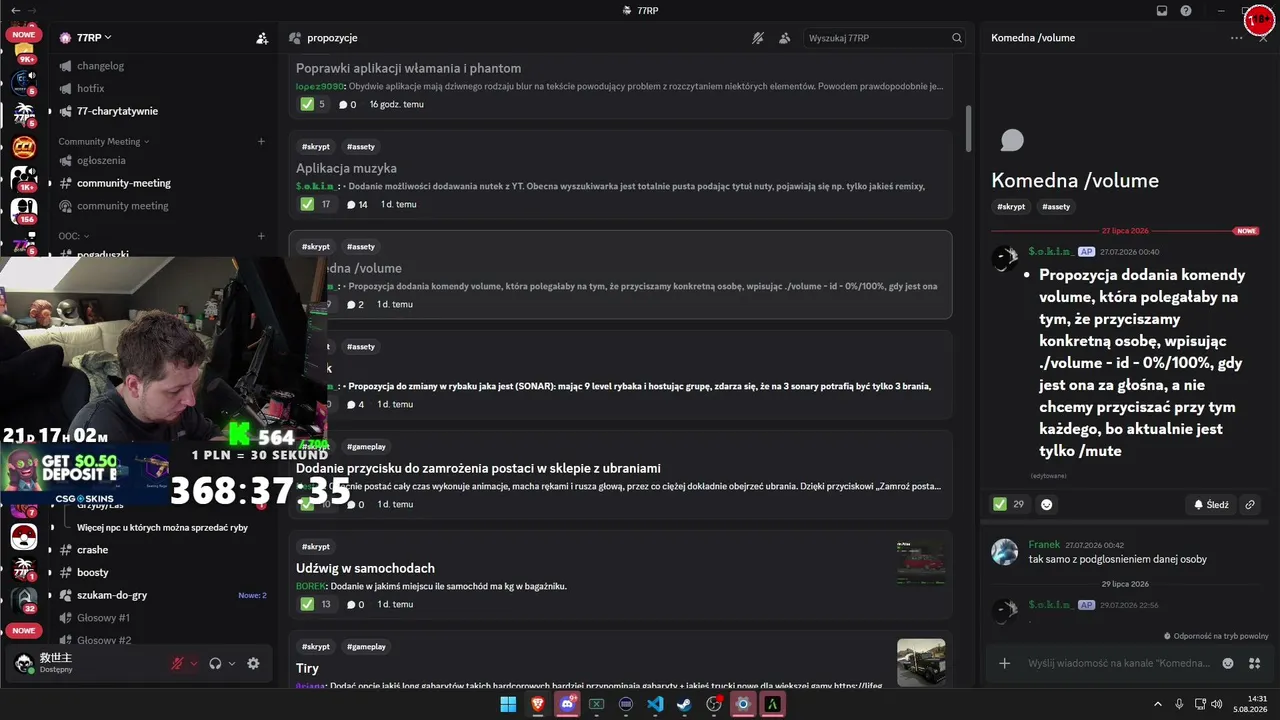Open the inbox icon in title bar
The image size is (1280, 720).
(1162, 11)
